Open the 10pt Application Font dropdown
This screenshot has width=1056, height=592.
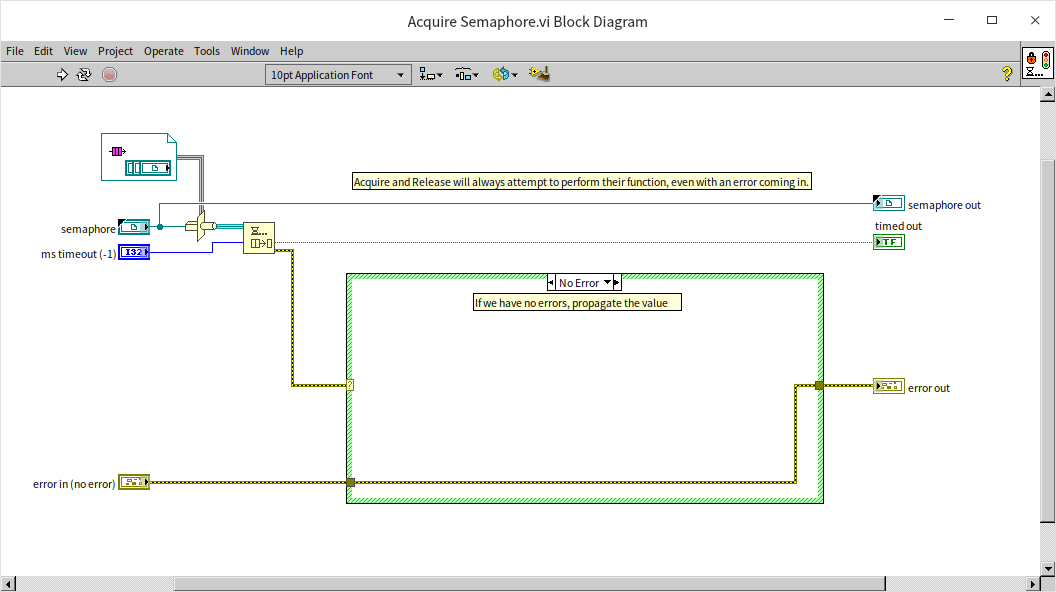point(339,75)
